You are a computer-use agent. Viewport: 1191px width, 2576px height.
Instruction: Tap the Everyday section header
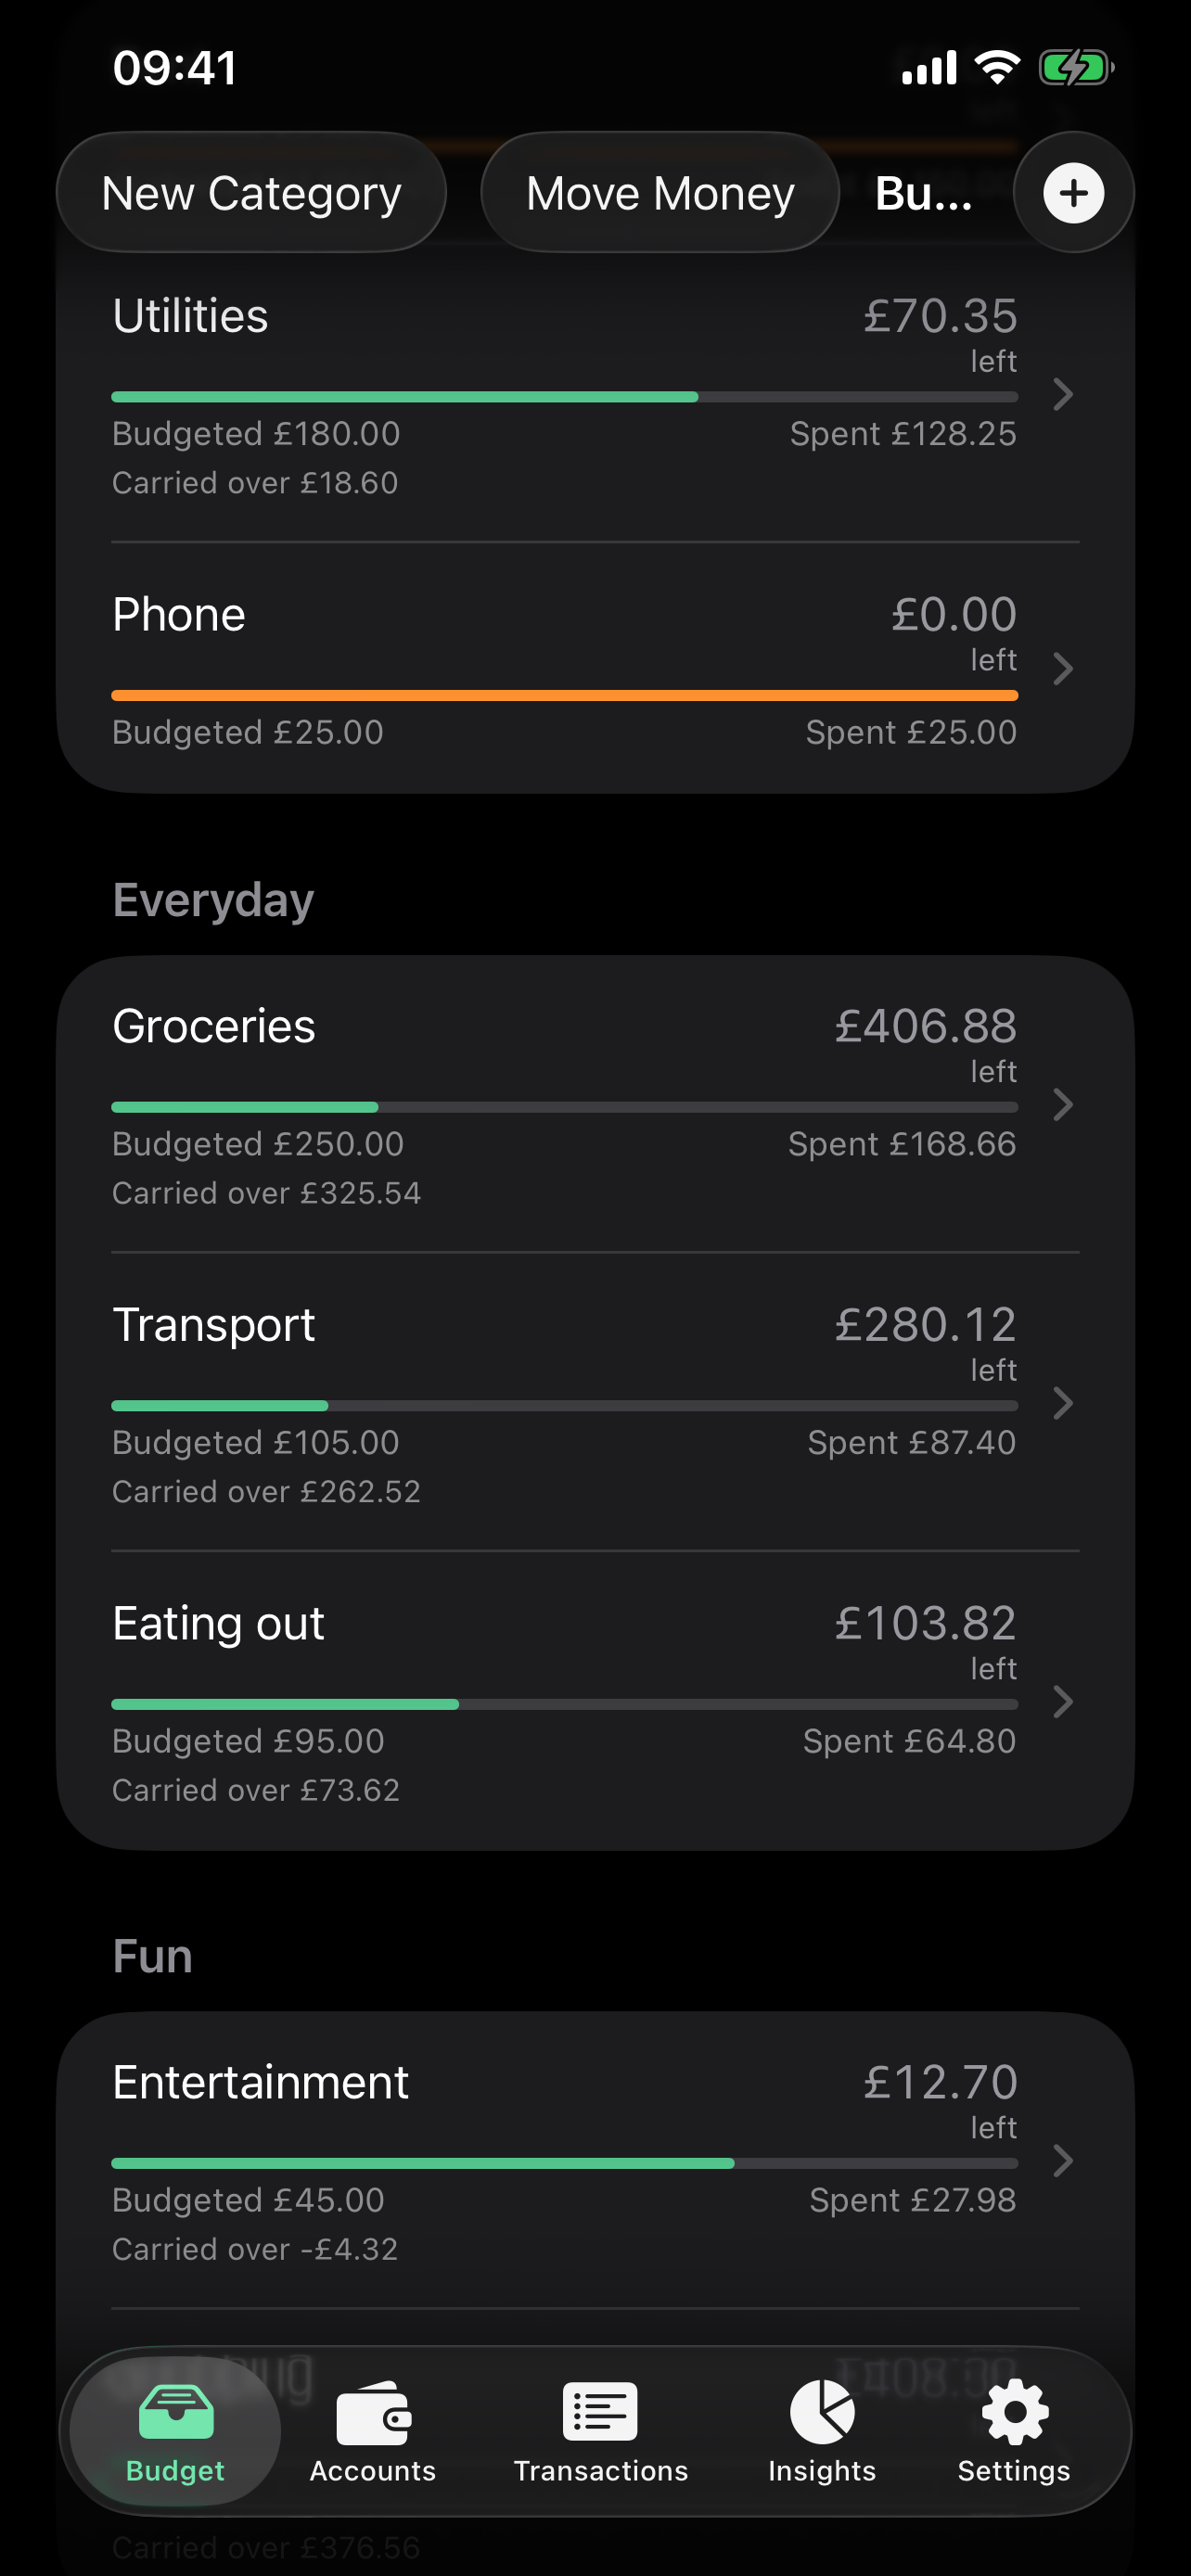[x=213, y=900]
